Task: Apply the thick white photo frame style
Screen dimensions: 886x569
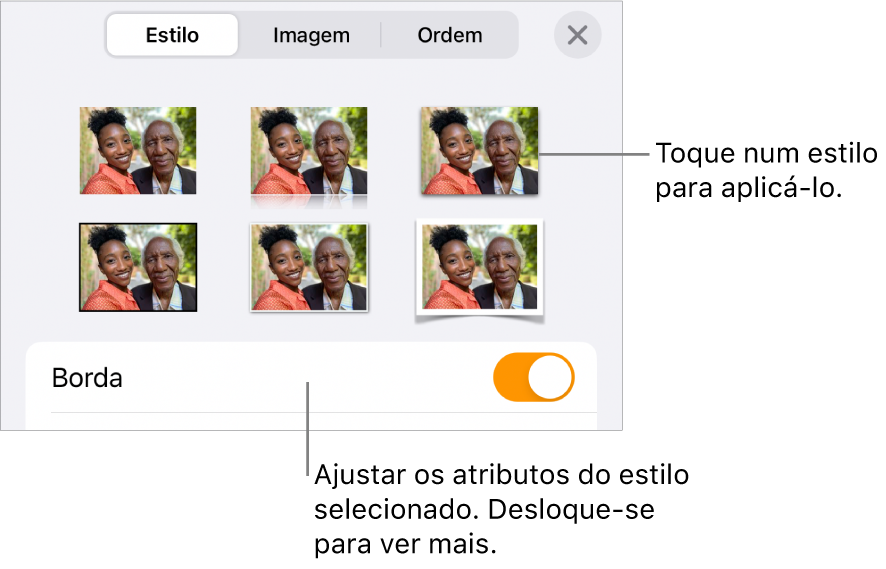Action: (x=480, y=271)
